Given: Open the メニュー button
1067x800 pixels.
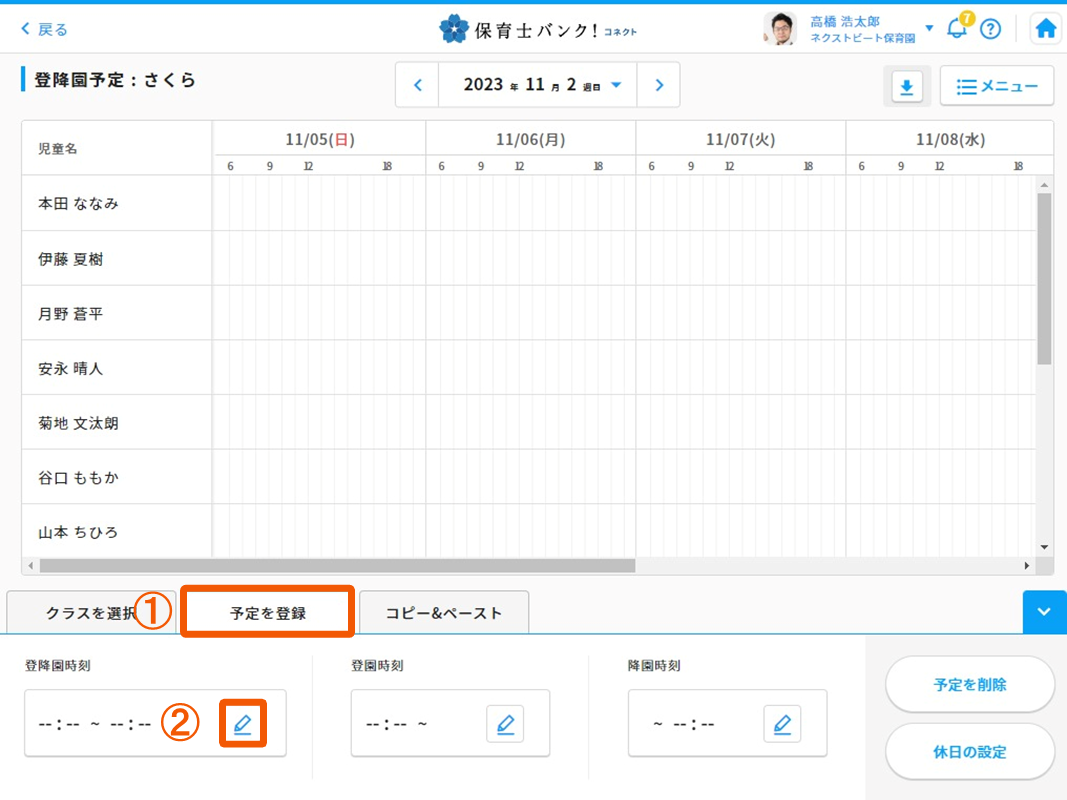Looking at the screenshot, I should [996, 87].
